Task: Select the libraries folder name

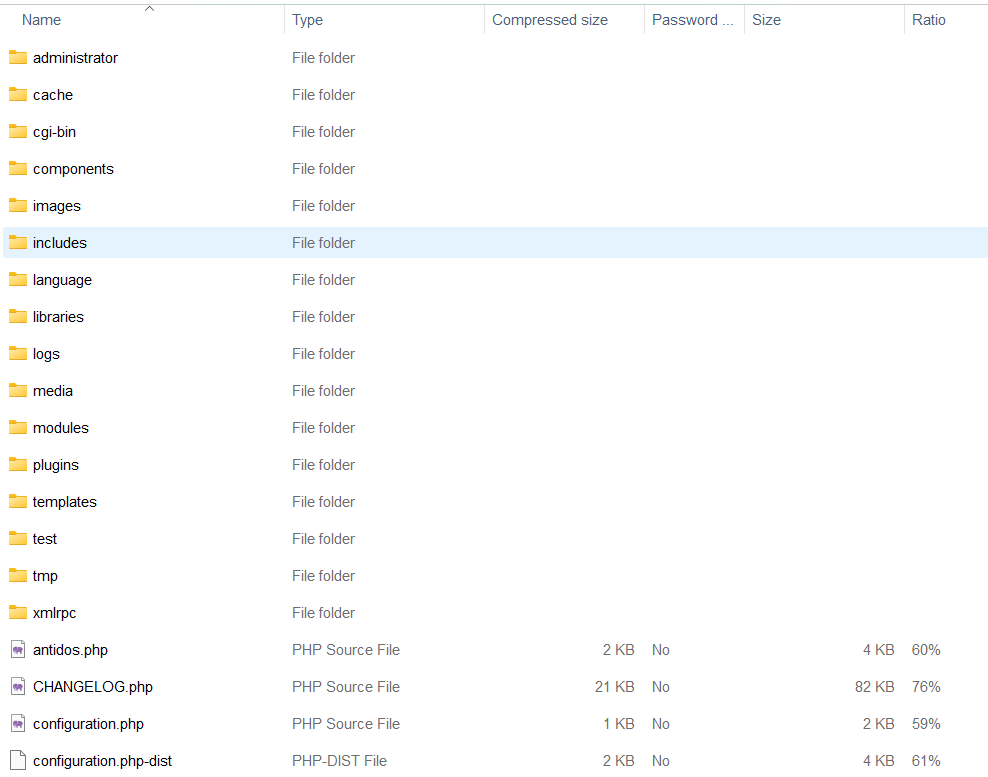Action: (58, 317)
